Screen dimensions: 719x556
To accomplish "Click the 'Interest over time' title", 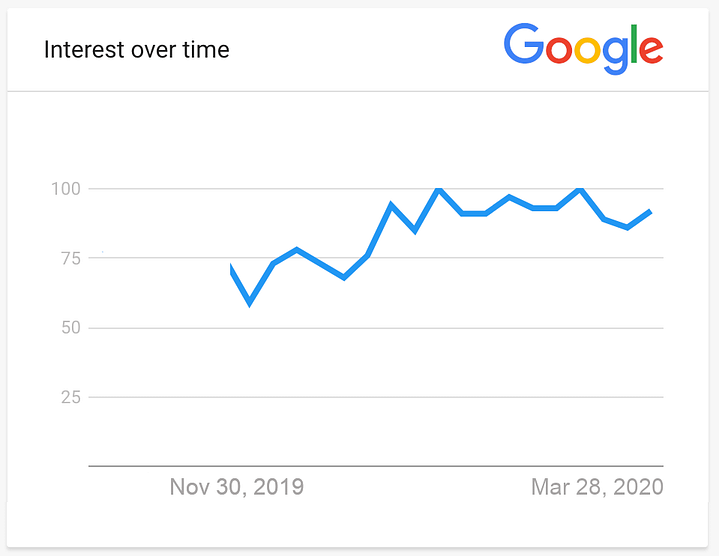I will click(x=137, y=50).
